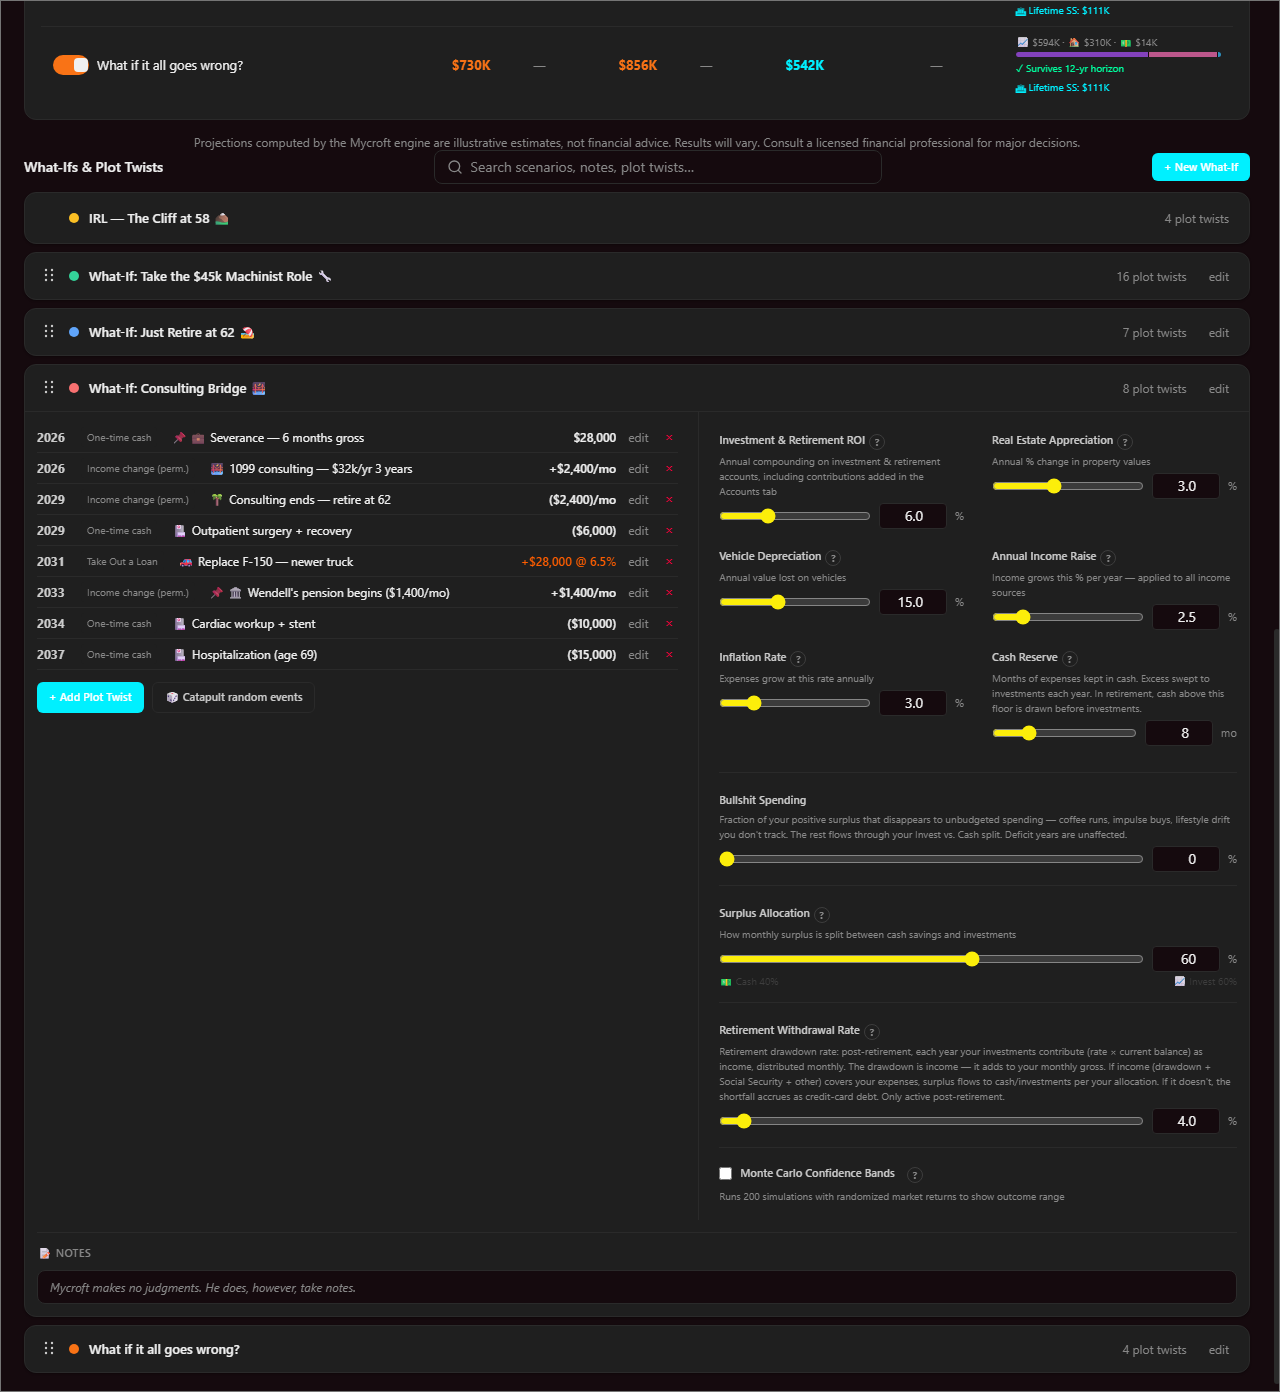Viewport: 1280px width, 1392px height.
Task: Open help for Cash Reserve
Action: 1070,659
